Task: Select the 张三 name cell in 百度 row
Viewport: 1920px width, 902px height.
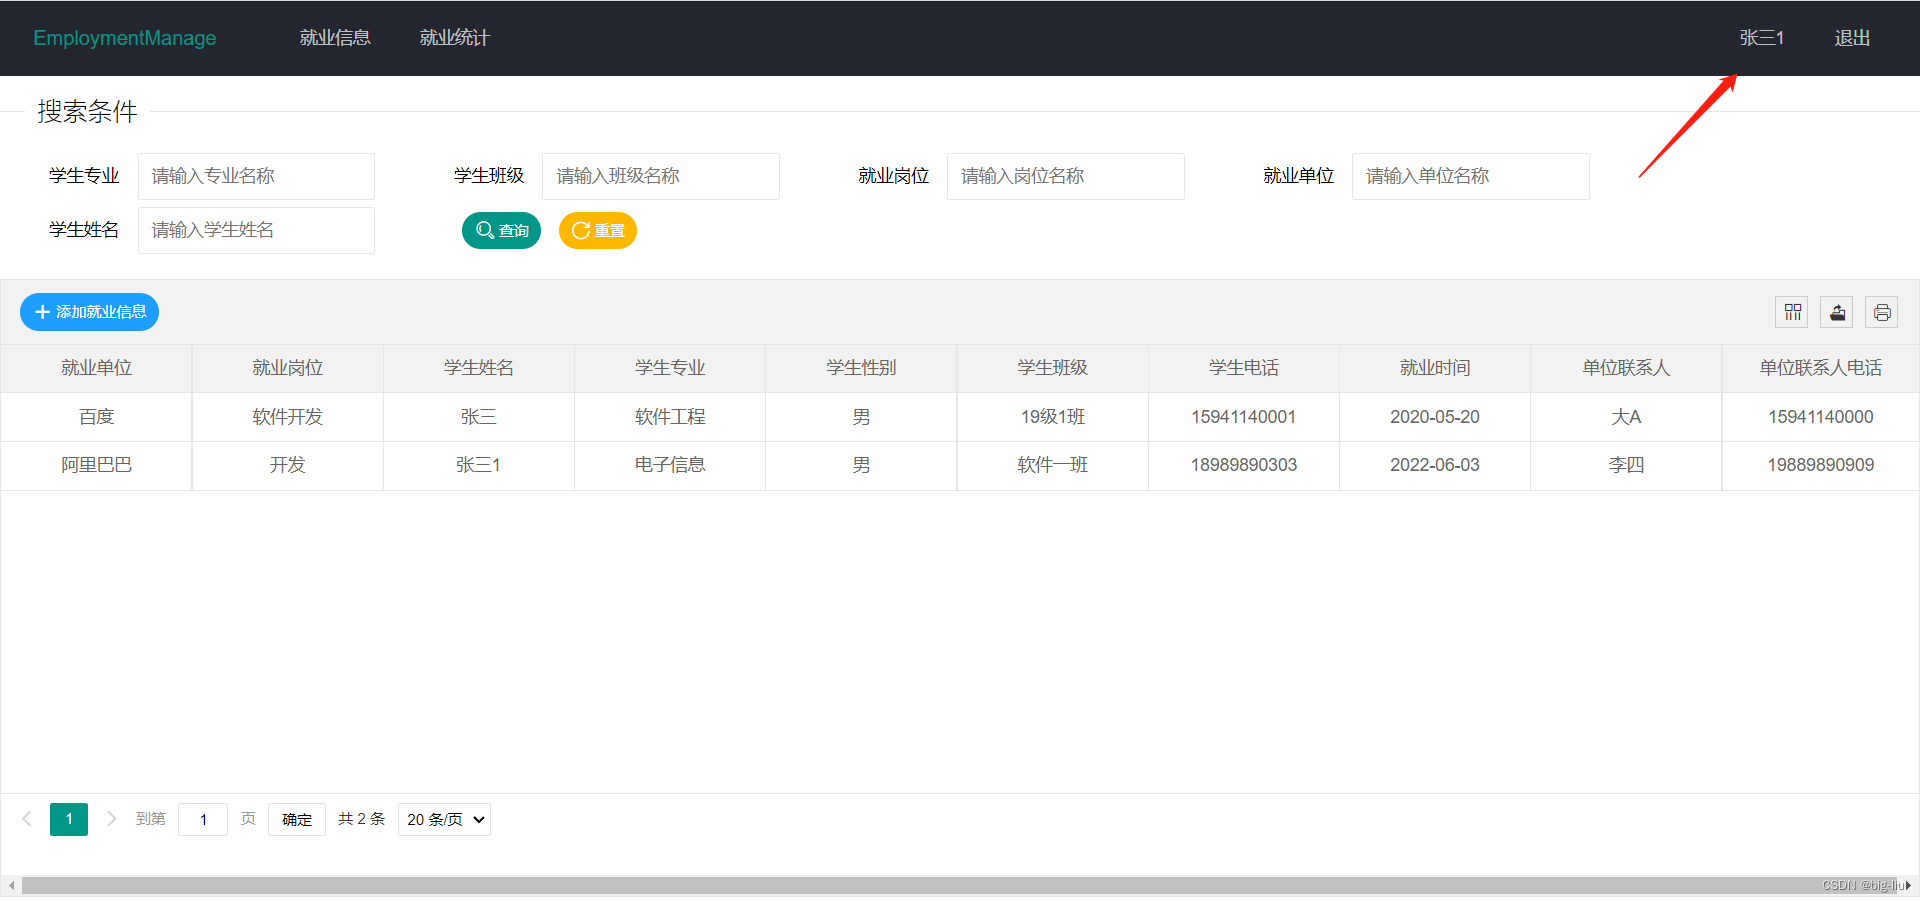Action: (479, 417)
